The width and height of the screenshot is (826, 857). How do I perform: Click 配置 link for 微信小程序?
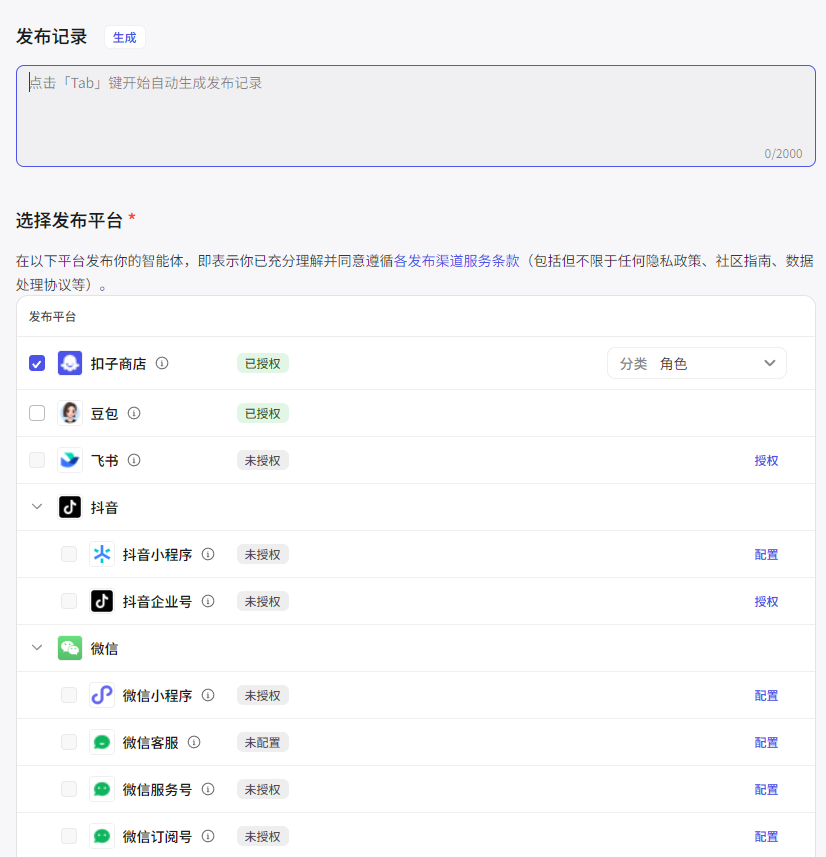click(766, 696)
